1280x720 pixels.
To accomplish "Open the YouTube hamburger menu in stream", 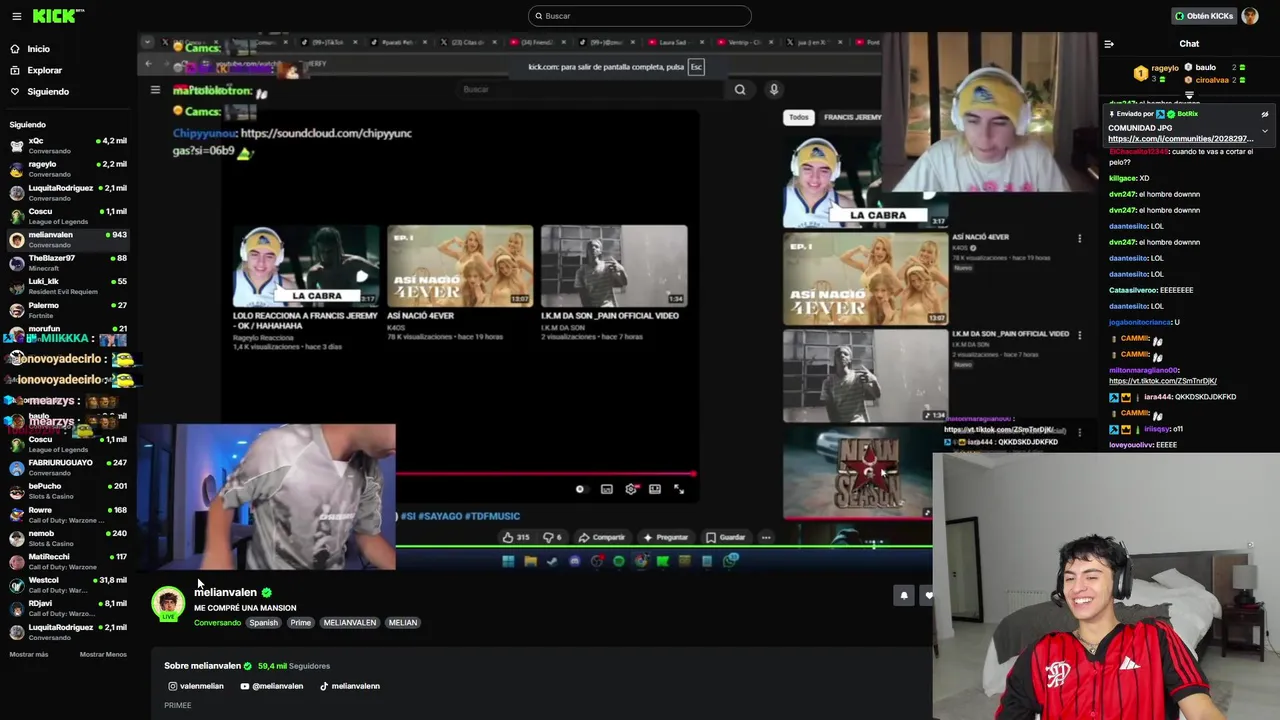I will pyautogui.click(x=155, y=90).
